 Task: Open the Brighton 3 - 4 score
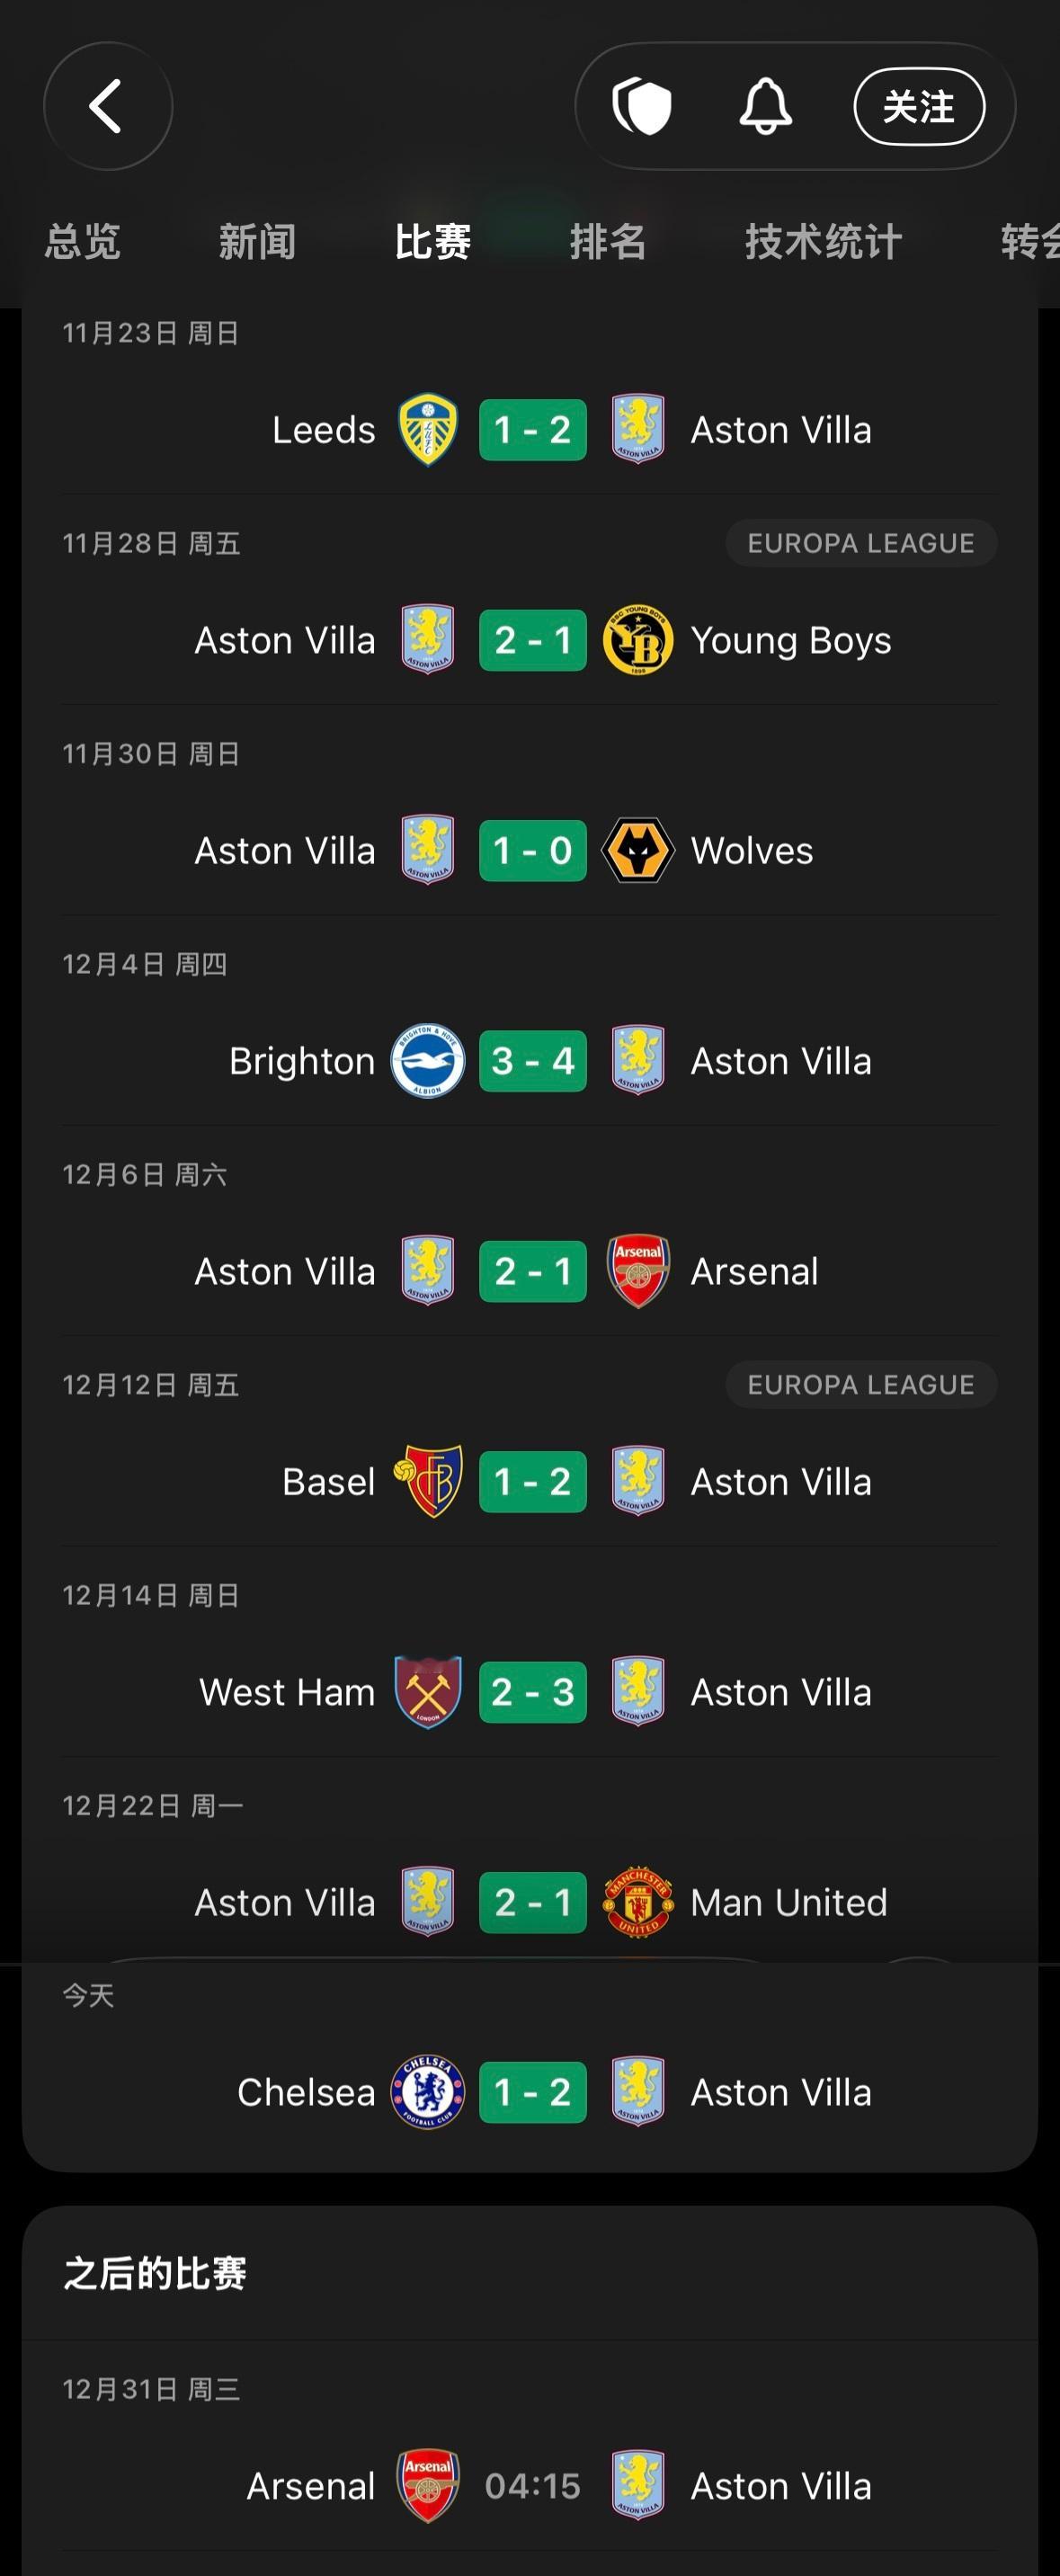[533, 1061]
